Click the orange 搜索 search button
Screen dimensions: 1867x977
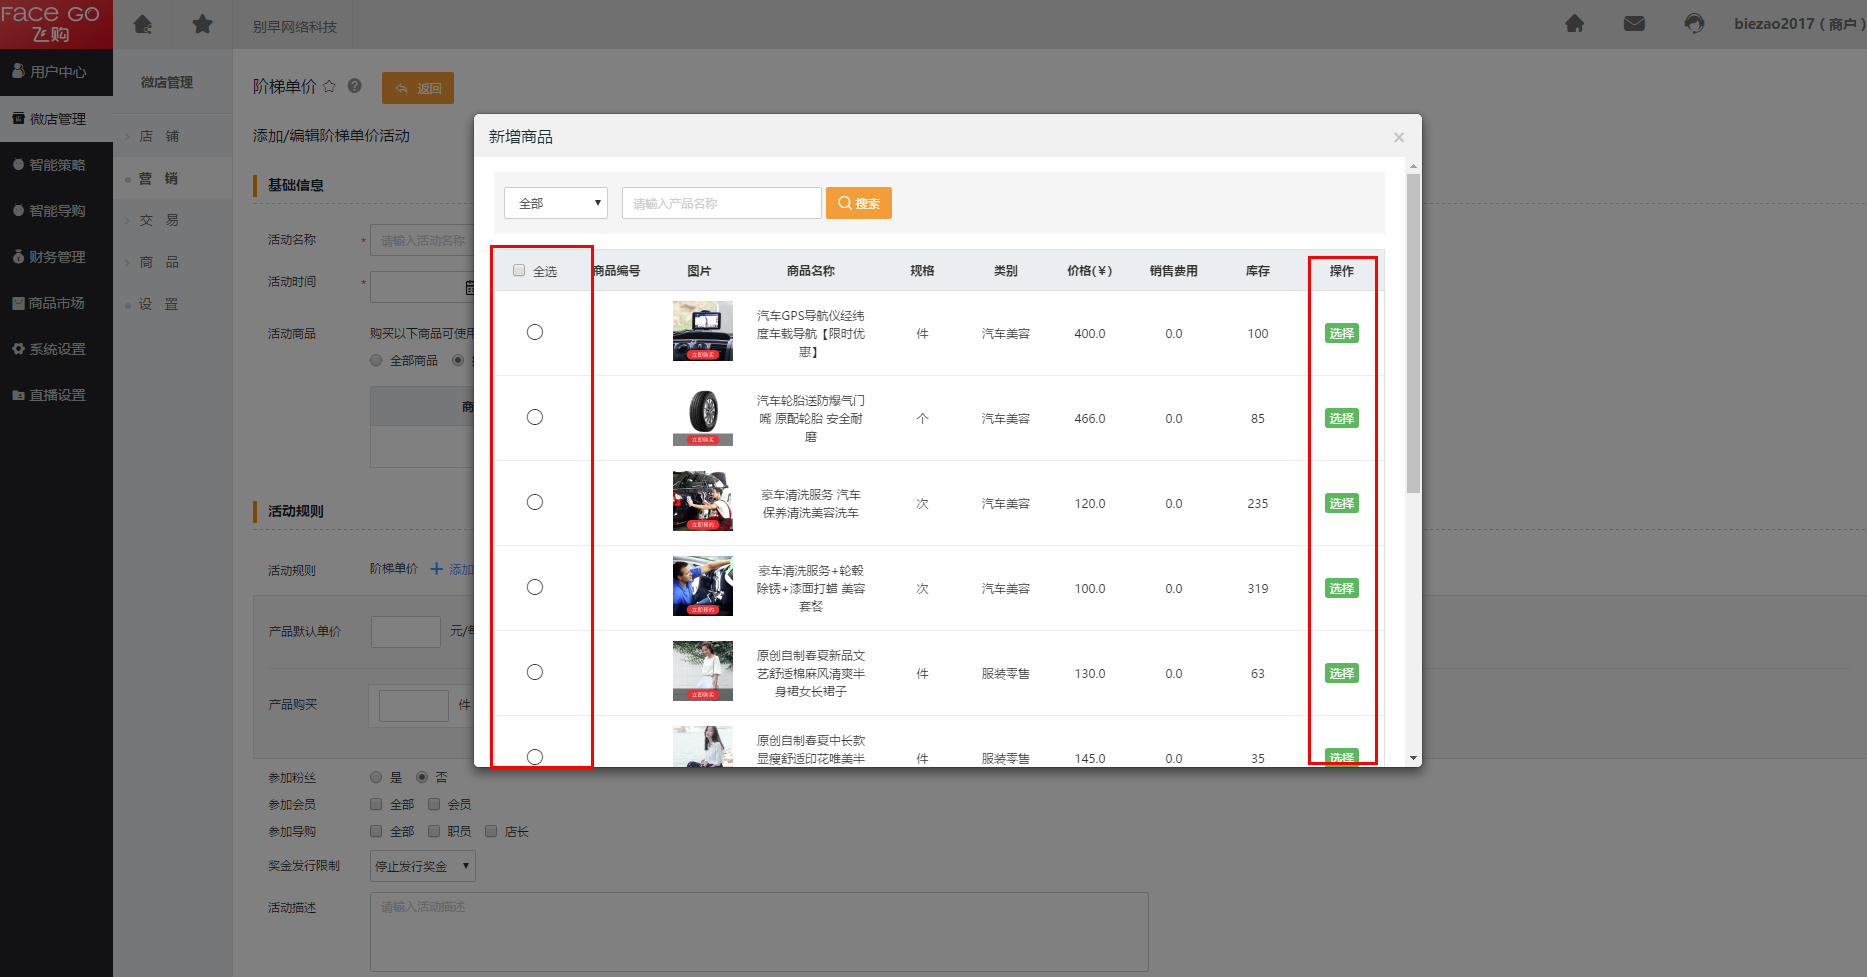click(x=858, y=203)
